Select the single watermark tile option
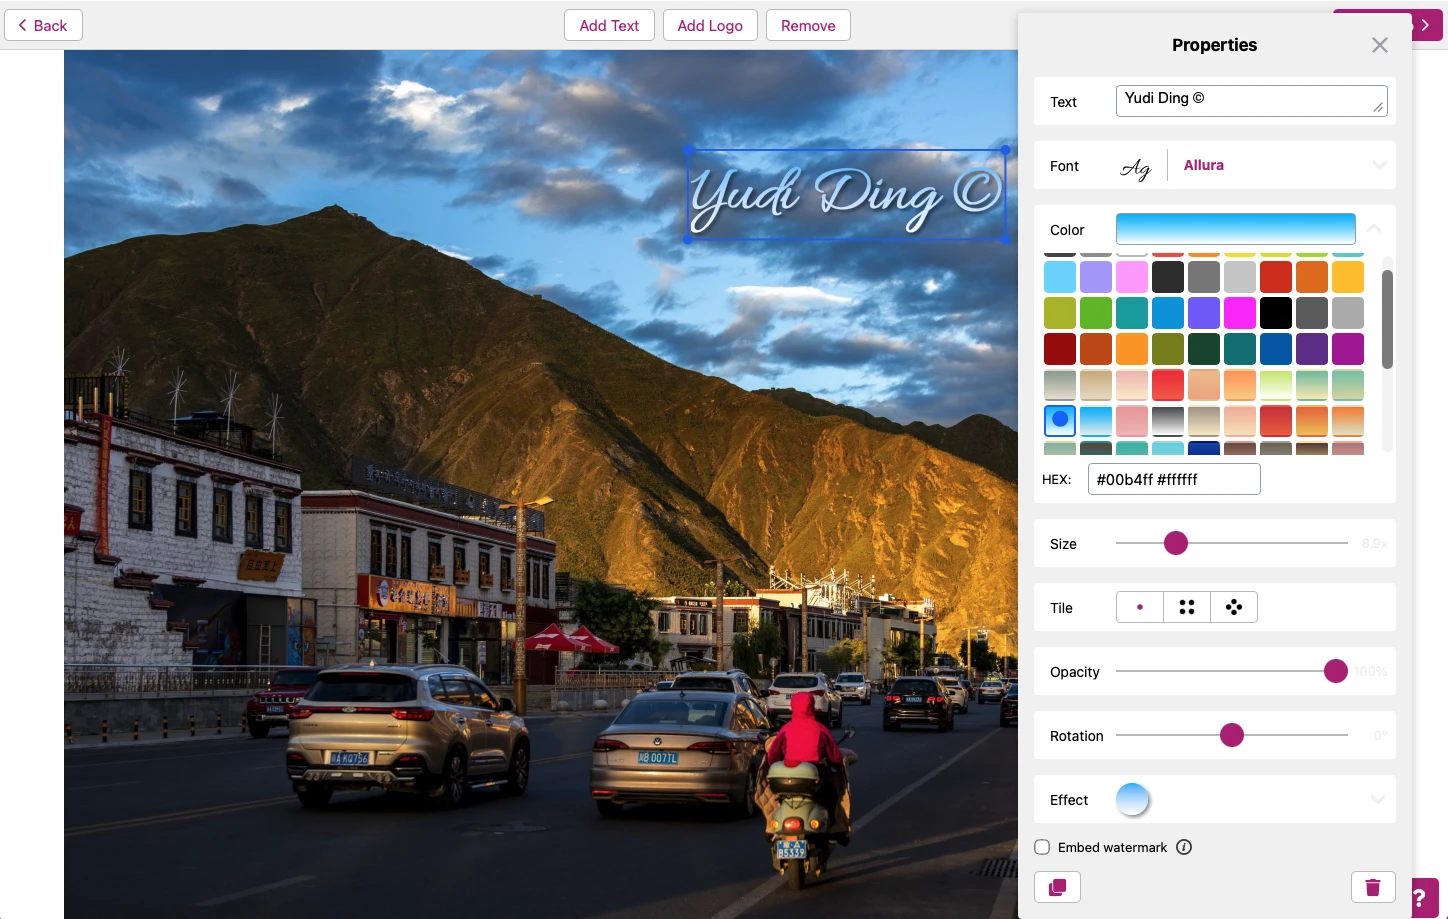 point(1140,607)
